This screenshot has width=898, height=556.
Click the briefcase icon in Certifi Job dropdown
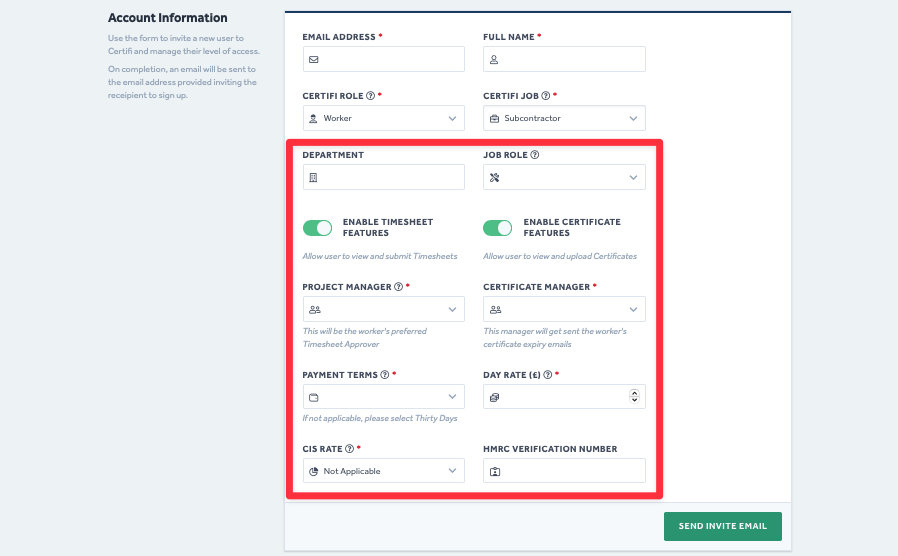[x=494, y=119]
